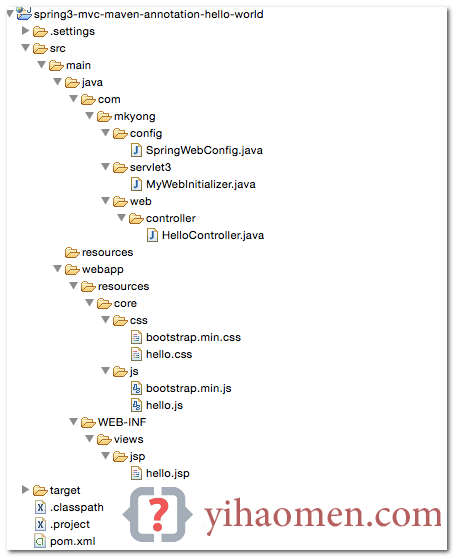454x557 pixels.
Task: Click the project icon for spring3-mvc-maven-annotation-hello-world
Action: point(24,13)
